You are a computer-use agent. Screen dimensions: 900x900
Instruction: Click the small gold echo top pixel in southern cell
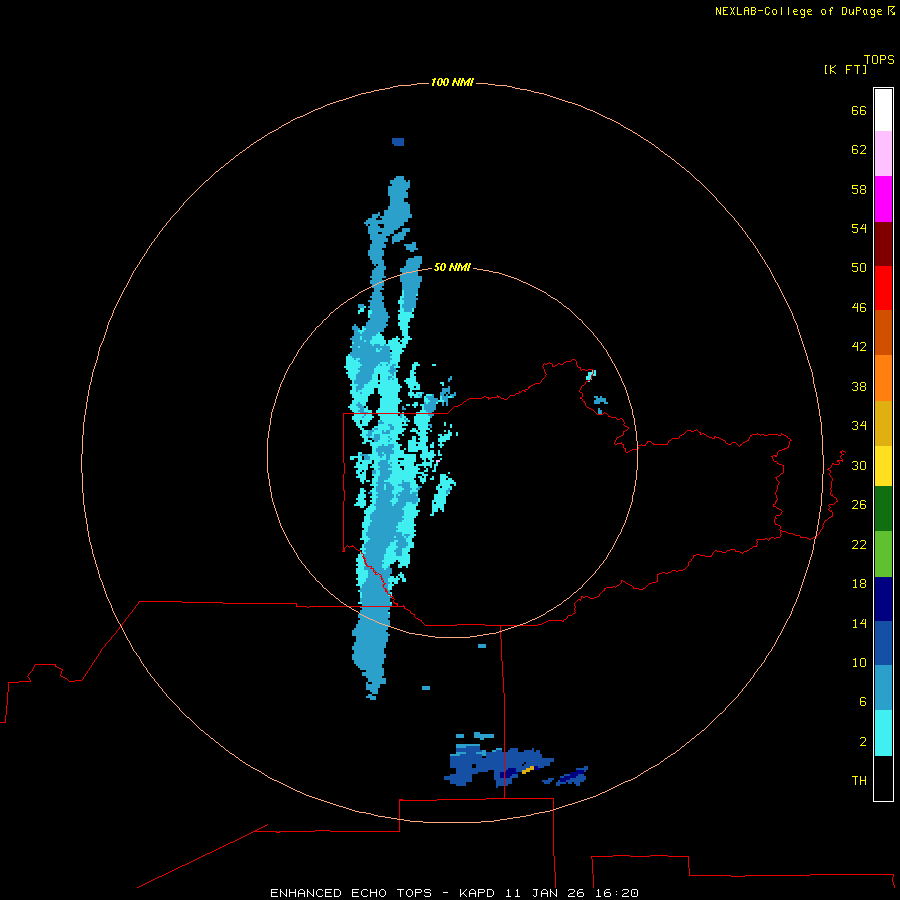(x=527, y=770)
